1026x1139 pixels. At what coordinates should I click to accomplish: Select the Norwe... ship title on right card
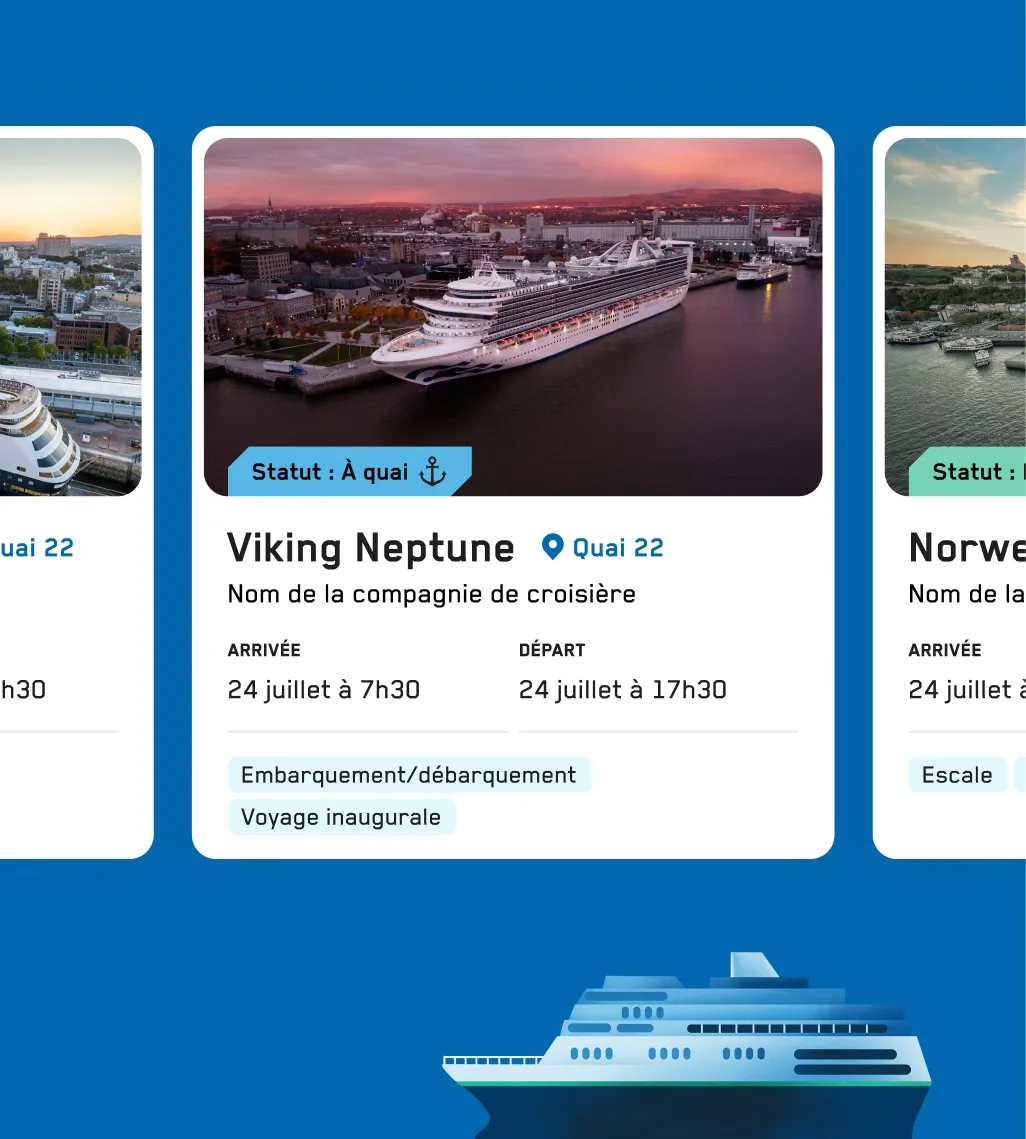[x=967, y=548]
